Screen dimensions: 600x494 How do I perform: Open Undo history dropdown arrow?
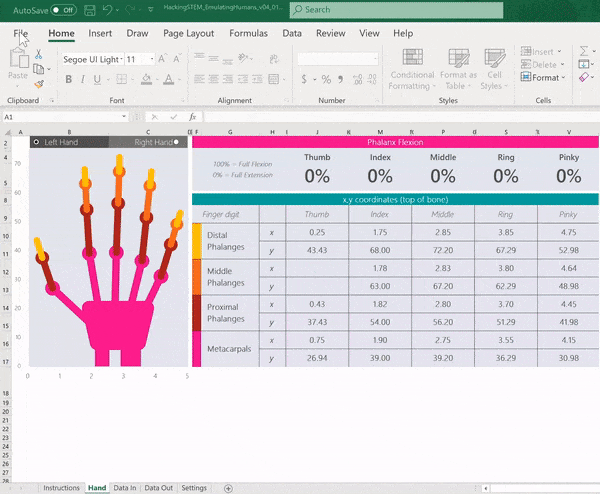117,10
